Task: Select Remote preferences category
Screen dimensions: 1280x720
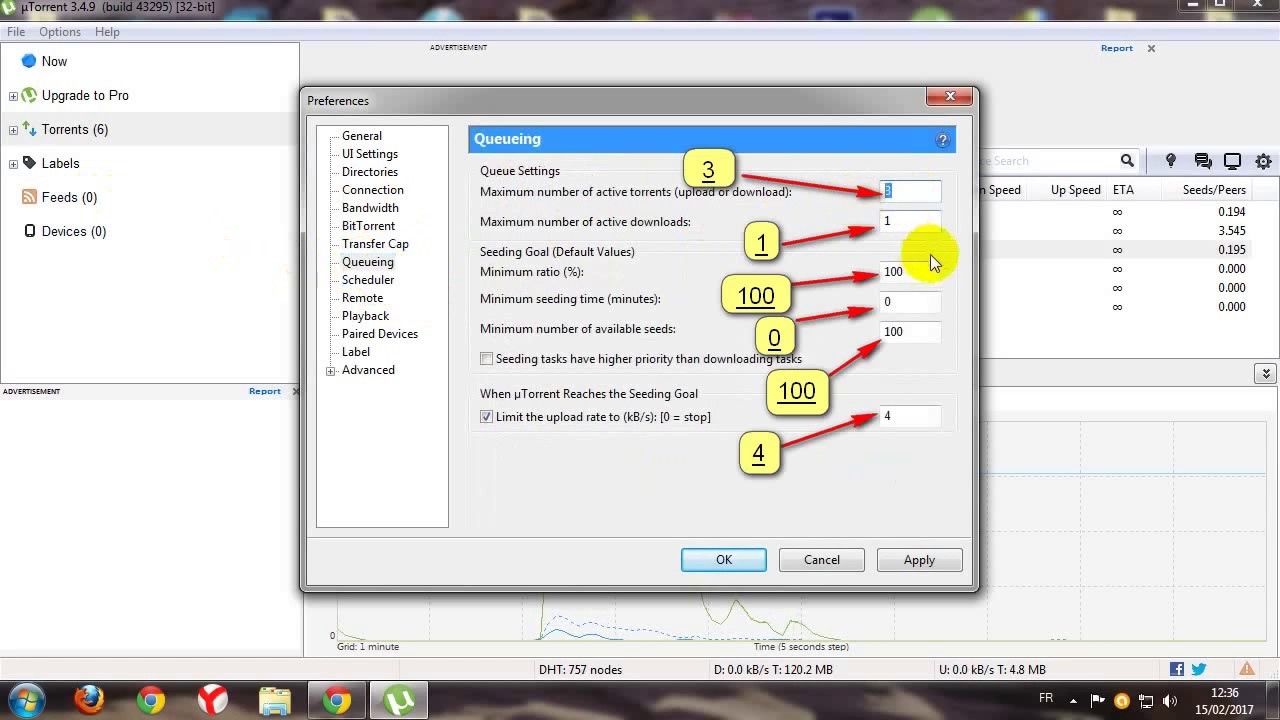Action: coord(362,298)
